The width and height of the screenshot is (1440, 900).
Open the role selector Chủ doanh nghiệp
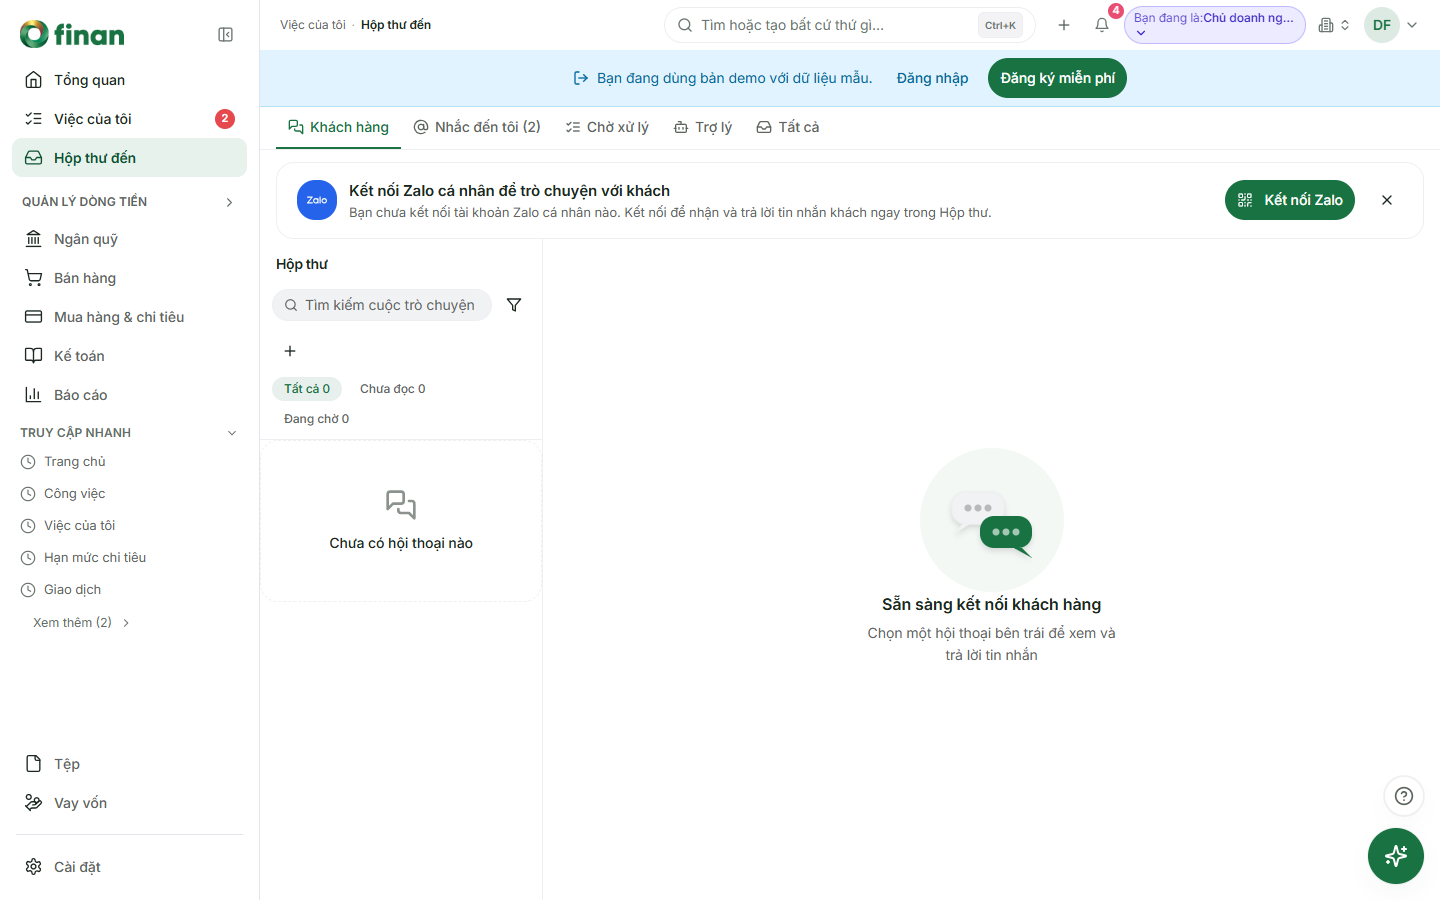coord(1215,25)
